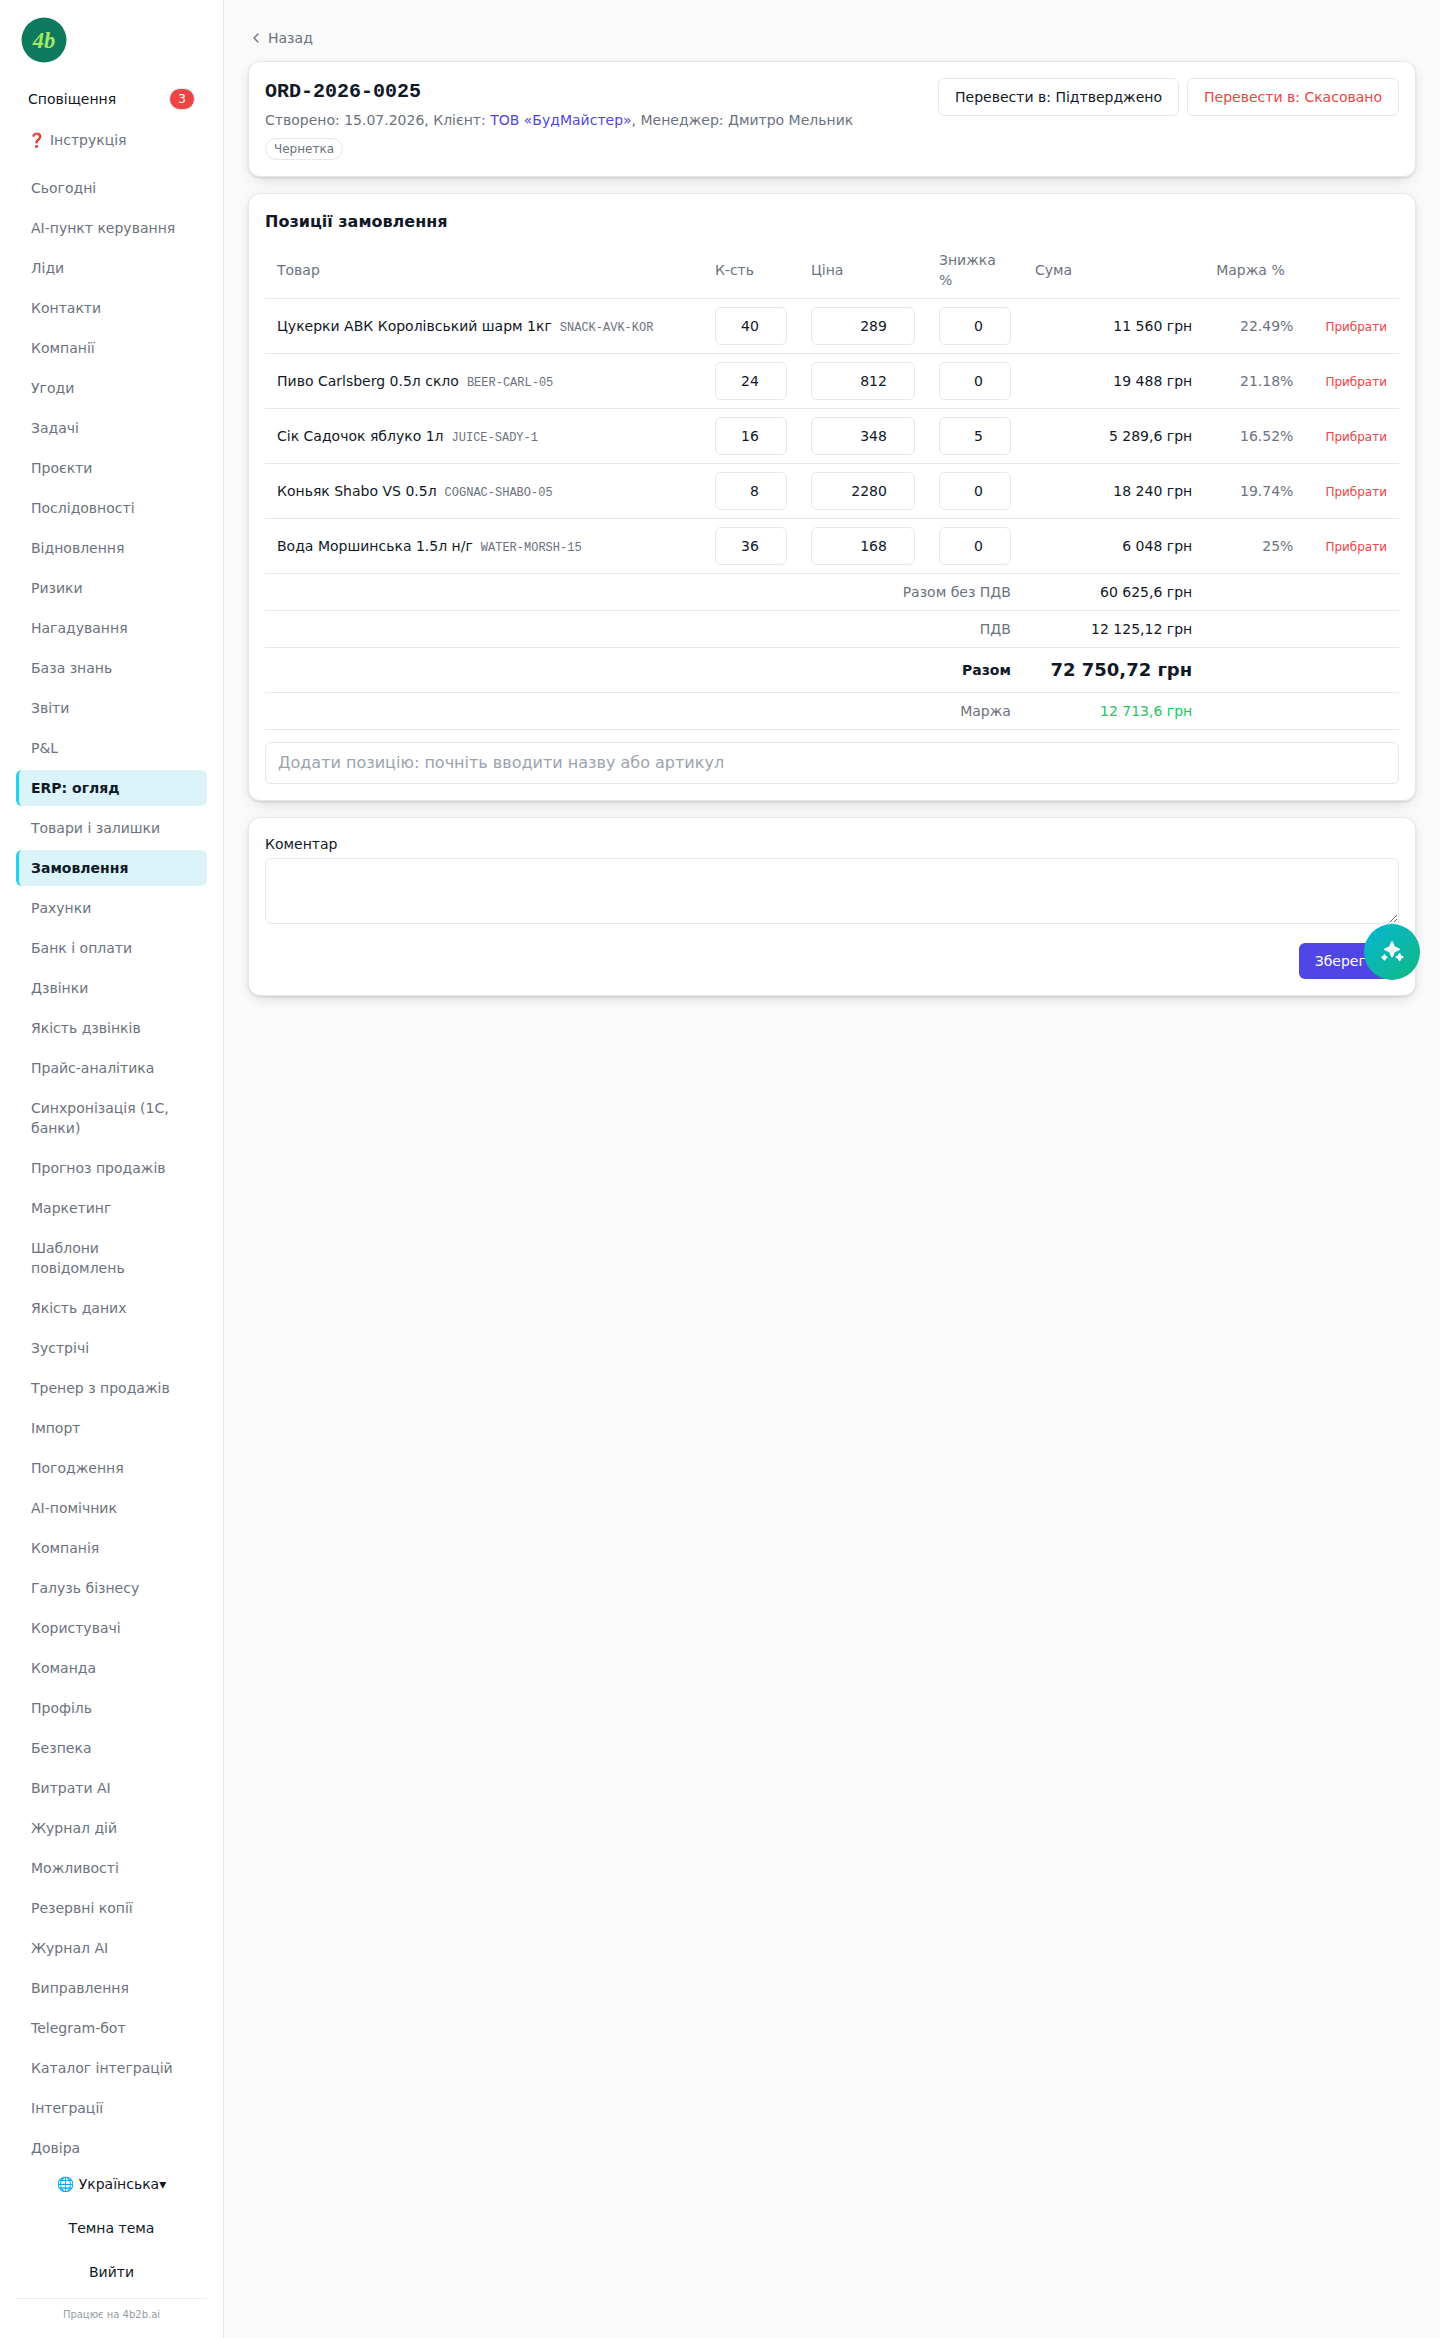This screenshot has width=1440, height=2338.
Task: Open AI-пункт керування
Action: tap(111, 228)
